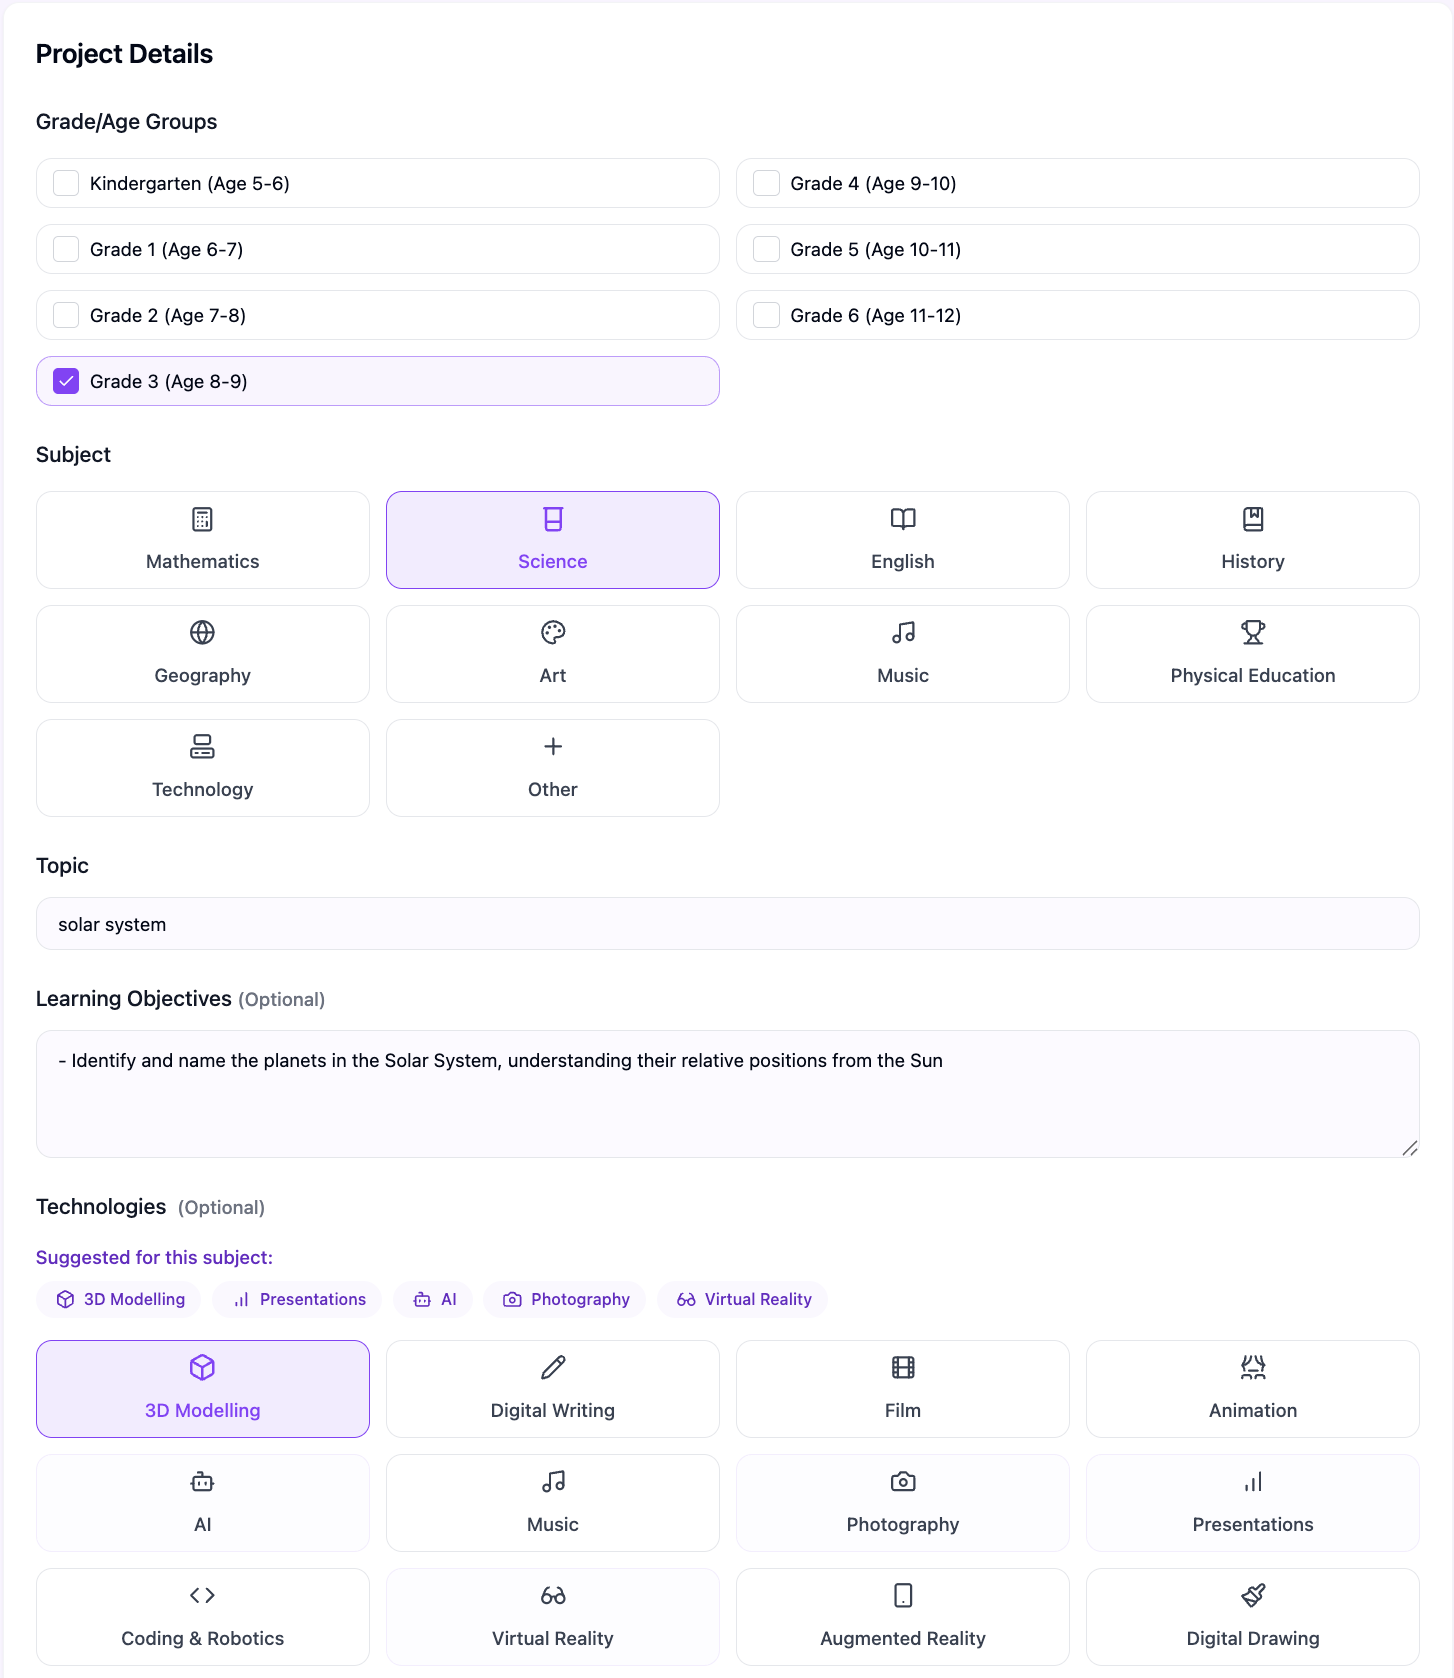This screenshot has width=1454, height=1678.
Task: Grab the textarea resize handle
Action: [x=1410, y=1148]
